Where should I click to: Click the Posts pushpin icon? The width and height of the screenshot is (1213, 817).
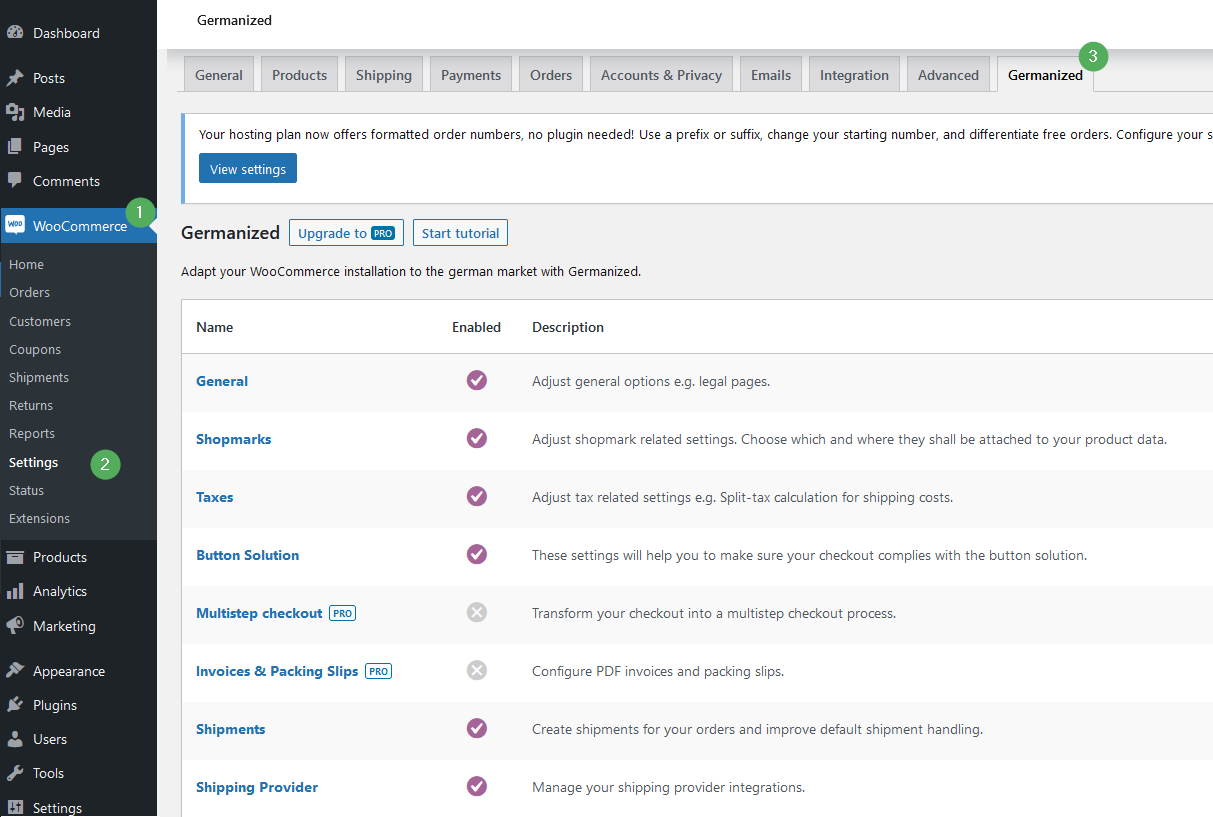(15, 78)
